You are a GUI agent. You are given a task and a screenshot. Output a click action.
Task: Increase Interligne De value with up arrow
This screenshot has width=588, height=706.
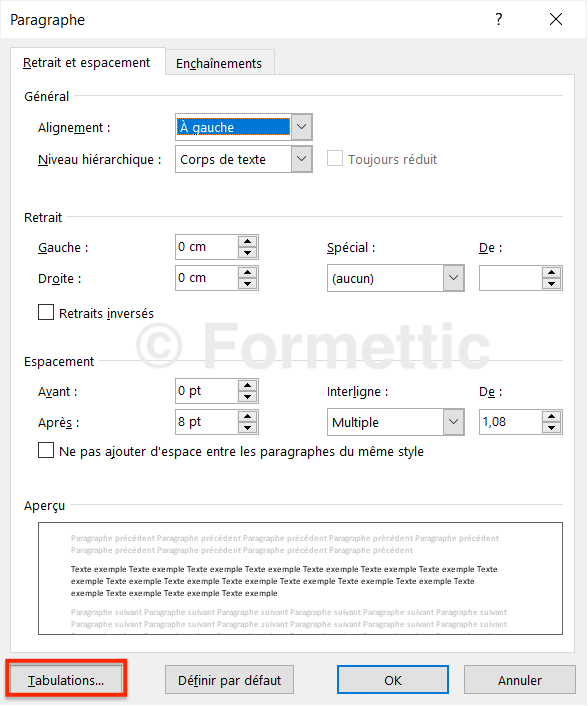[552, 416]
